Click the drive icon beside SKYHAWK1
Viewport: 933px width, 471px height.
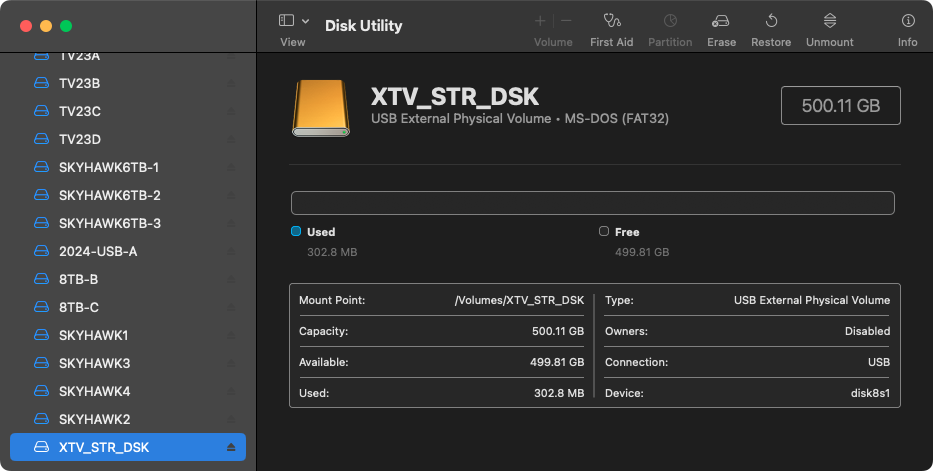coord(41,335)
